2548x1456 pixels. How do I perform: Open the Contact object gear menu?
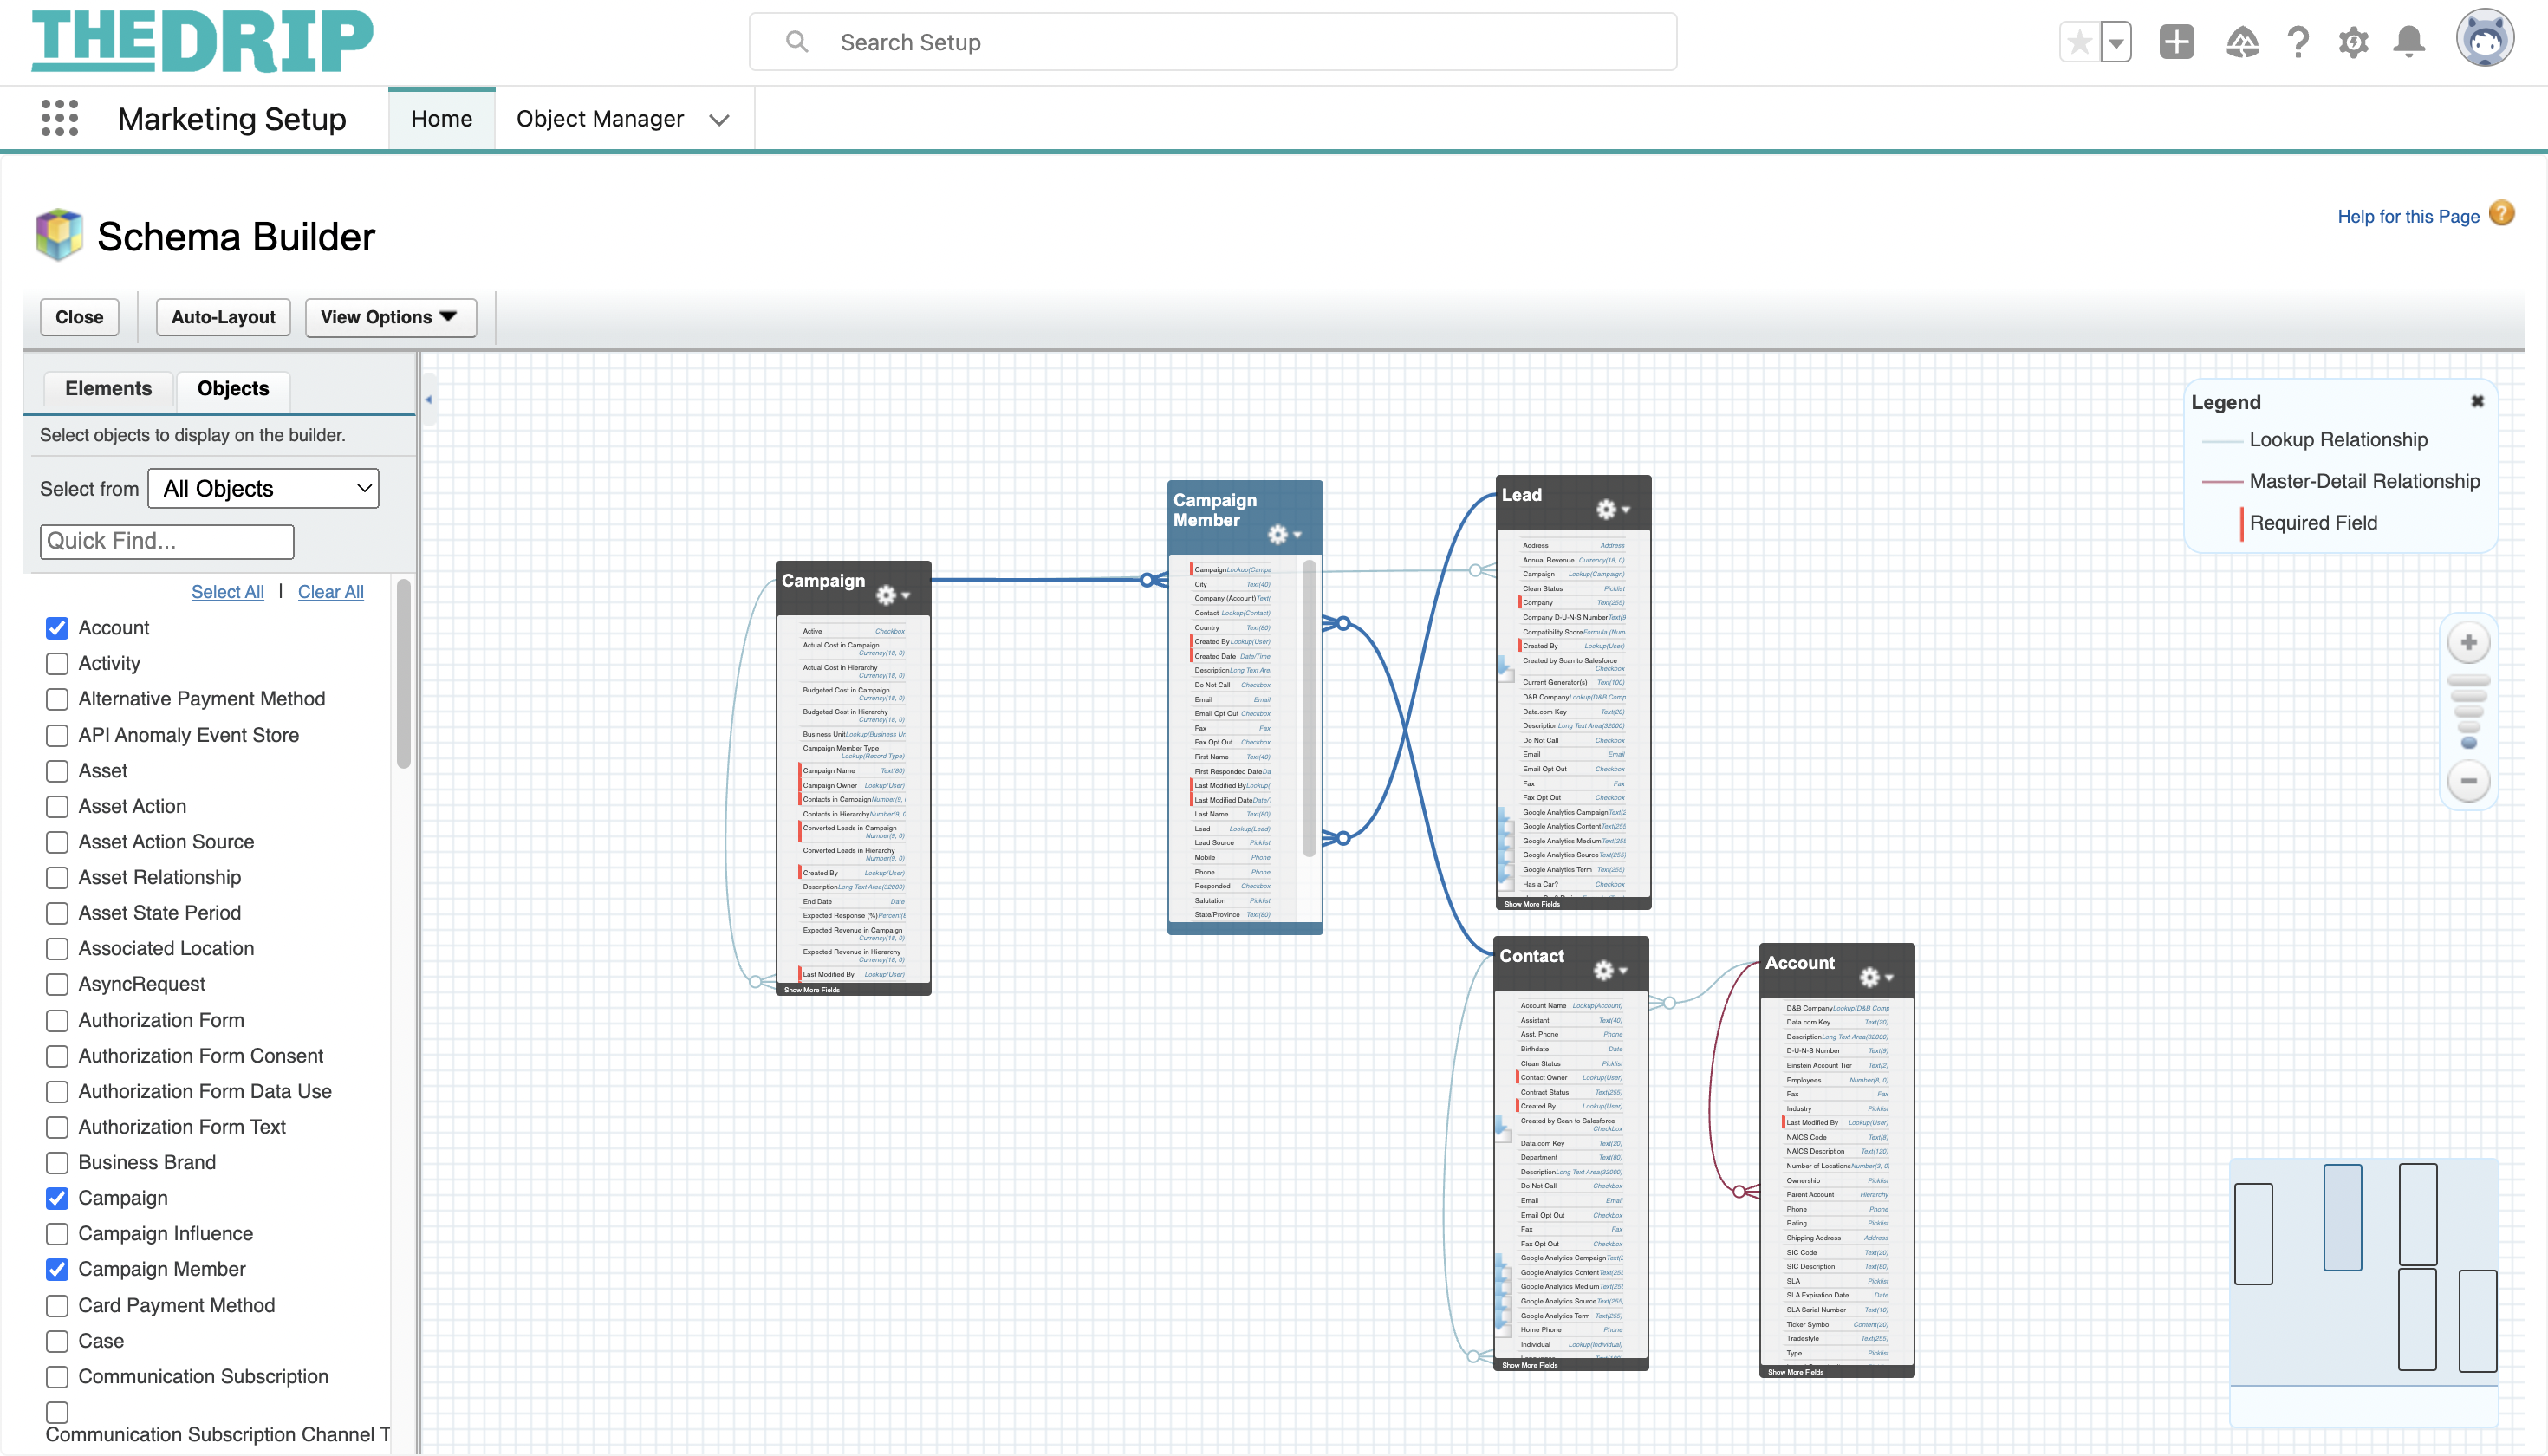click(1605, 969)
